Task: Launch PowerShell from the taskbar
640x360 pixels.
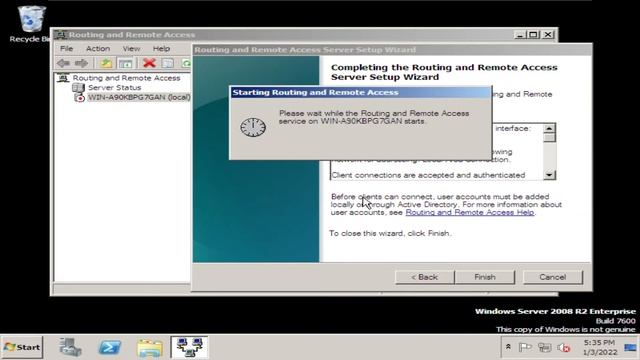Action: click(110, 347)
